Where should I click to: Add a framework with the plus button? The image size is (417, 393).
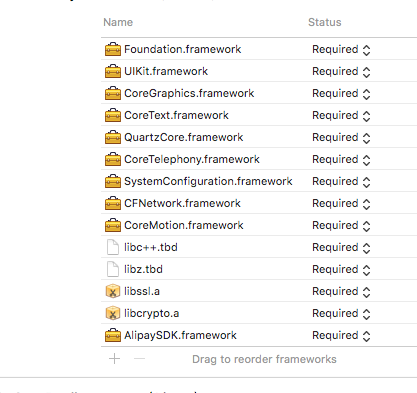(x=114, y=359)
